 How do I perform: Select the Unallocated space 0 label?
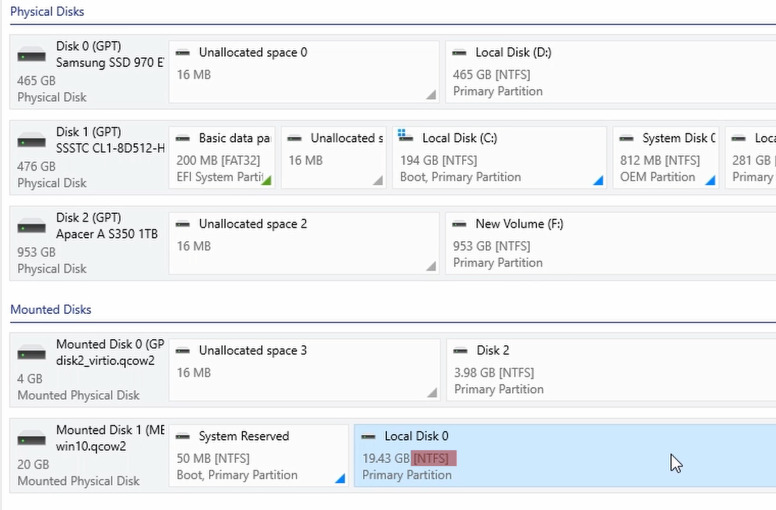(253, 52)
